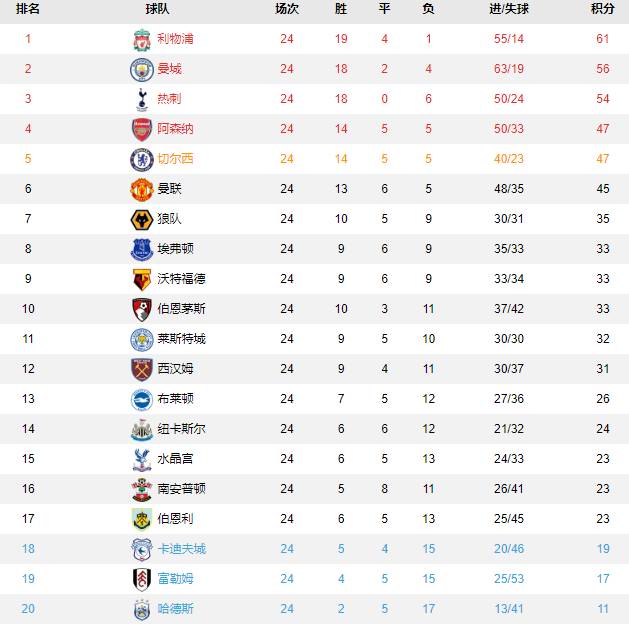The height and width of the screenshot is (627, 629).
Task: Click the 排名 column header
Action: (28, 9)
